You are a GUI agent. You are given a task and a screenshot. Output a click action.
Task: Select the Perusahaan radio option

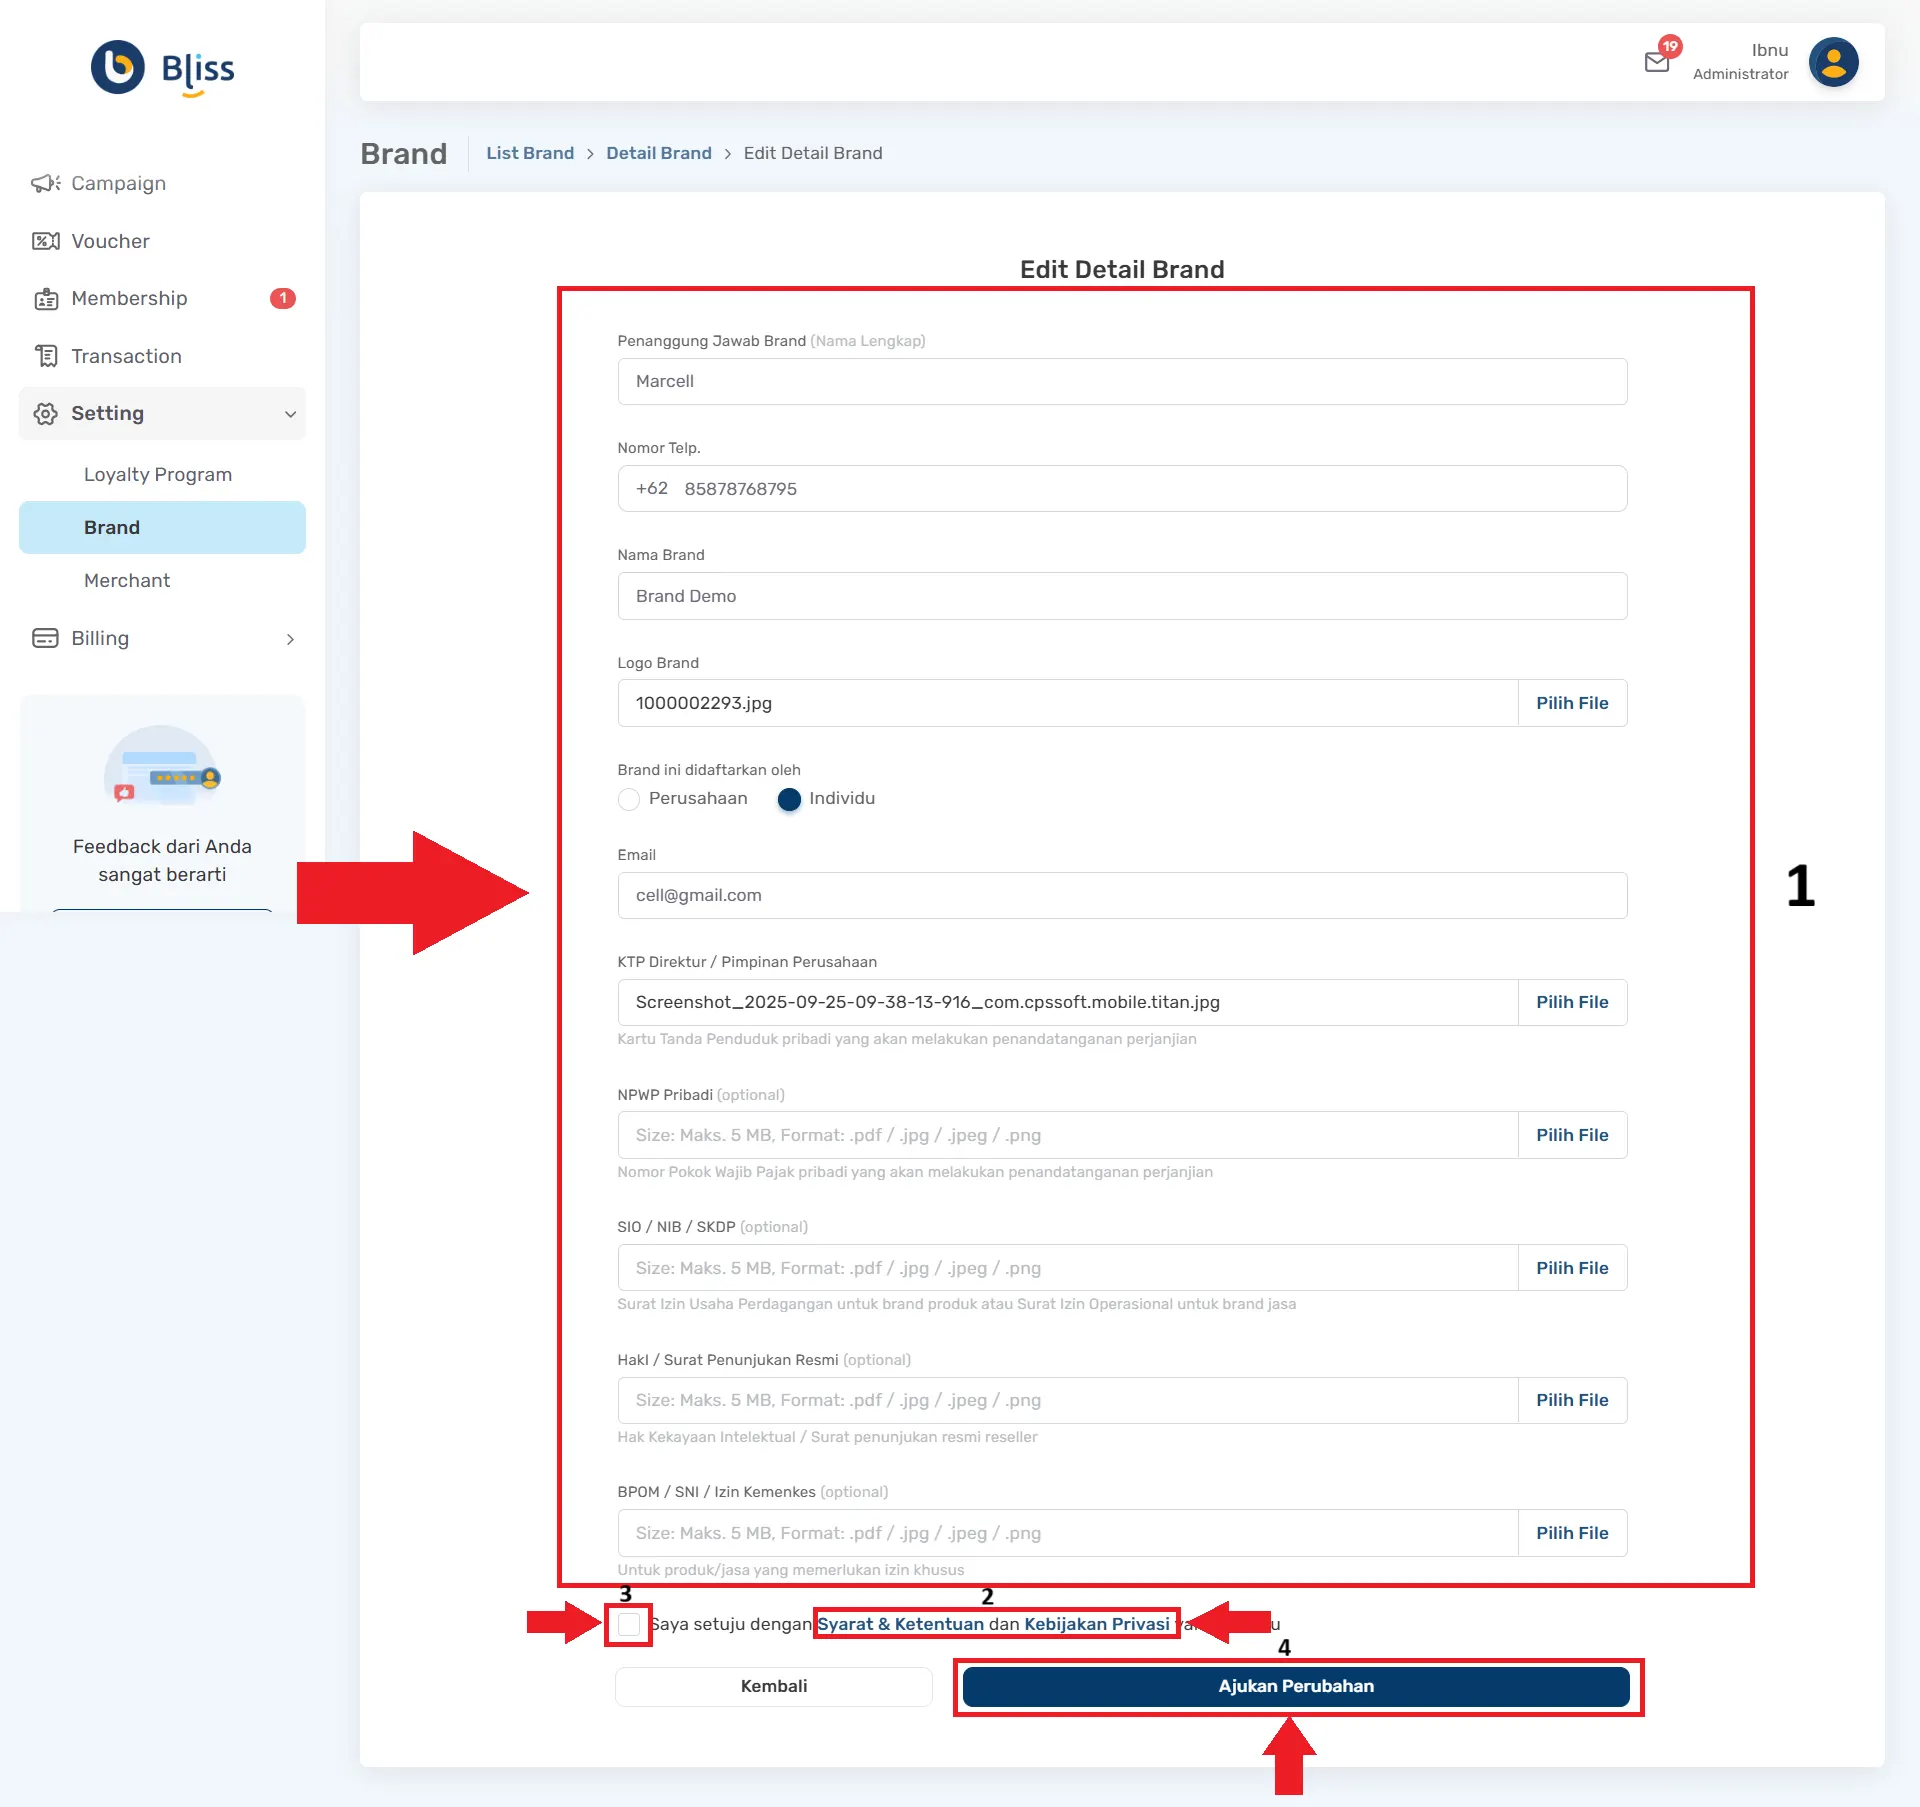pyautogui.click(x=629, y=799)
